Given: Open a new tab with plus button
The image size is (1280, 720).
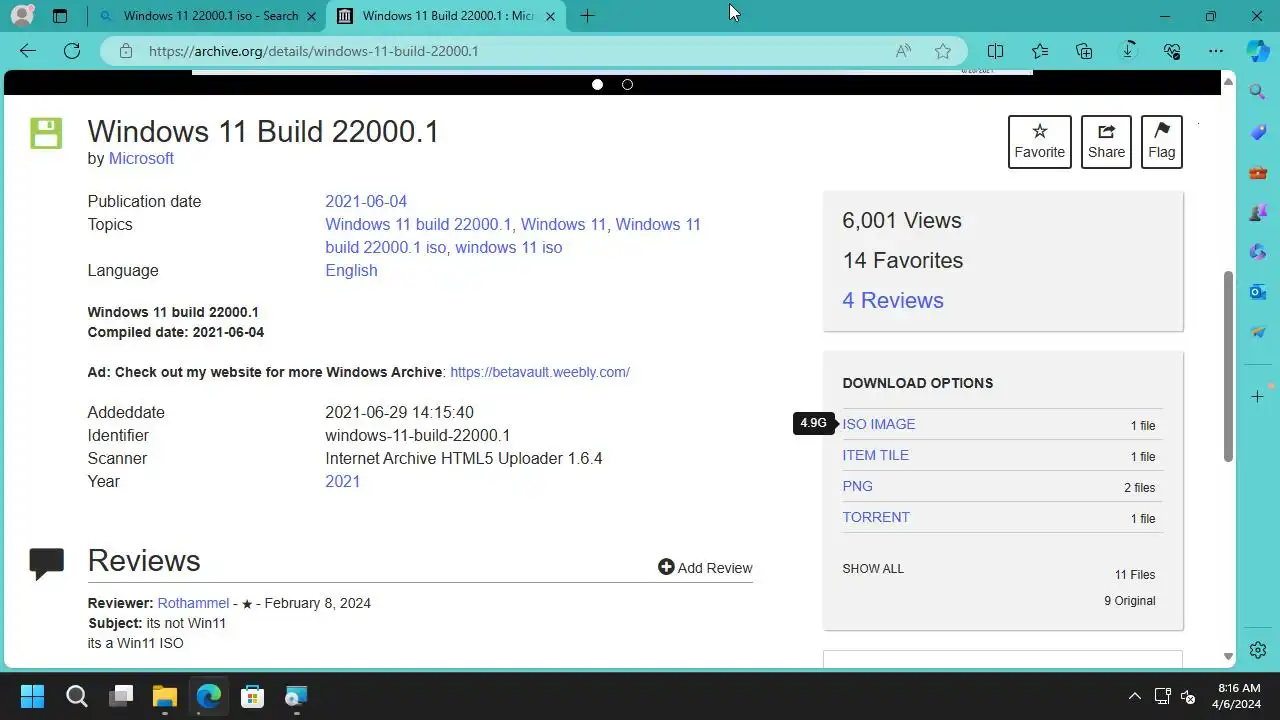Looking at the screenshot, I should tap(587, 16).
